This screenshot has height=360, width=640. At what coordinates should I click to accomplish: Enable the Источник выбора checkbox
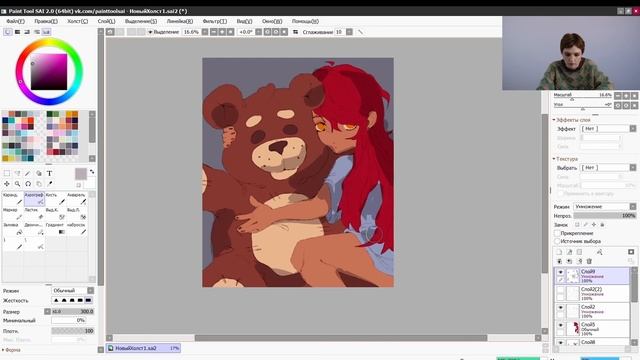[558, 241]
